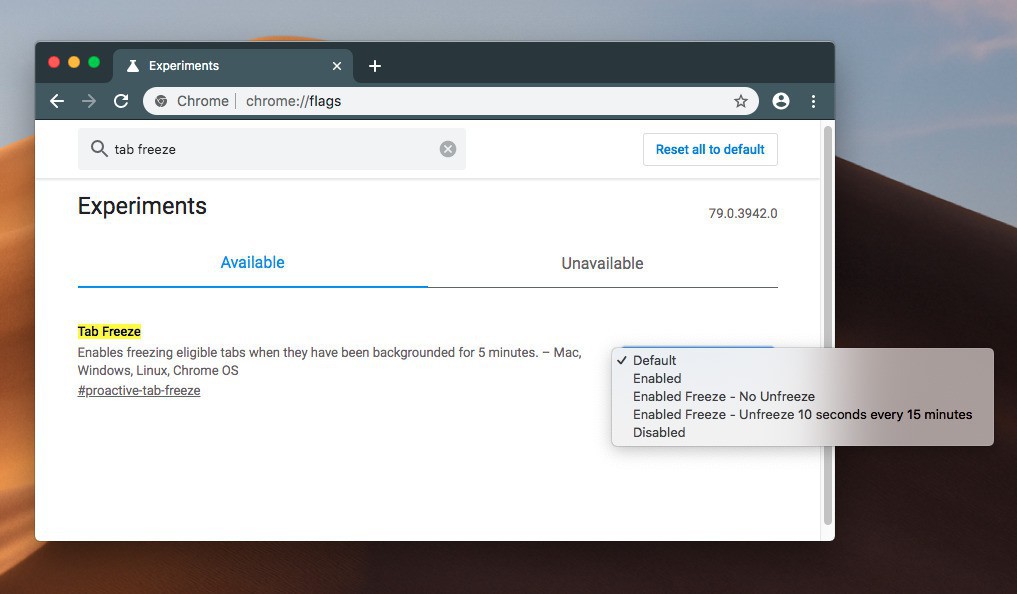
Task: Click version number 79.0.3942.0
Action: [x=743, y=213]
